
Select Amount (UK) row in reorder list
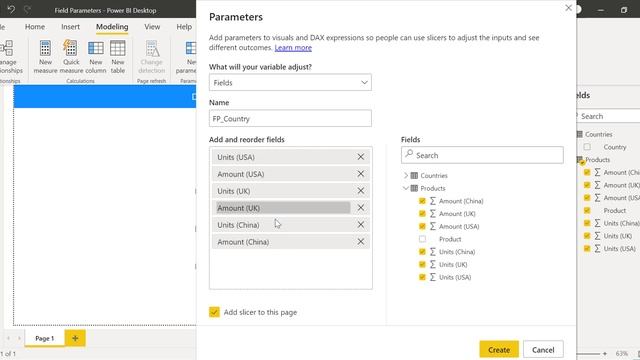(x=291, y=208)
